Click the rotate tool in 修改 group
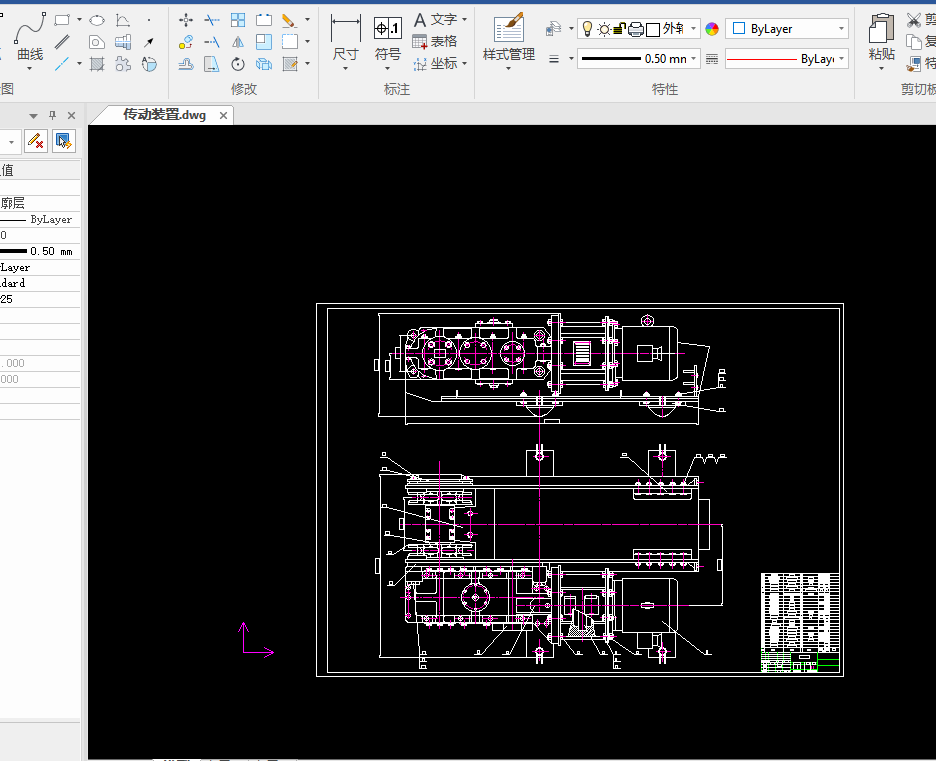The width and height of the screenshot is (936, 761). pyautogui.click(x=238, y=64)
